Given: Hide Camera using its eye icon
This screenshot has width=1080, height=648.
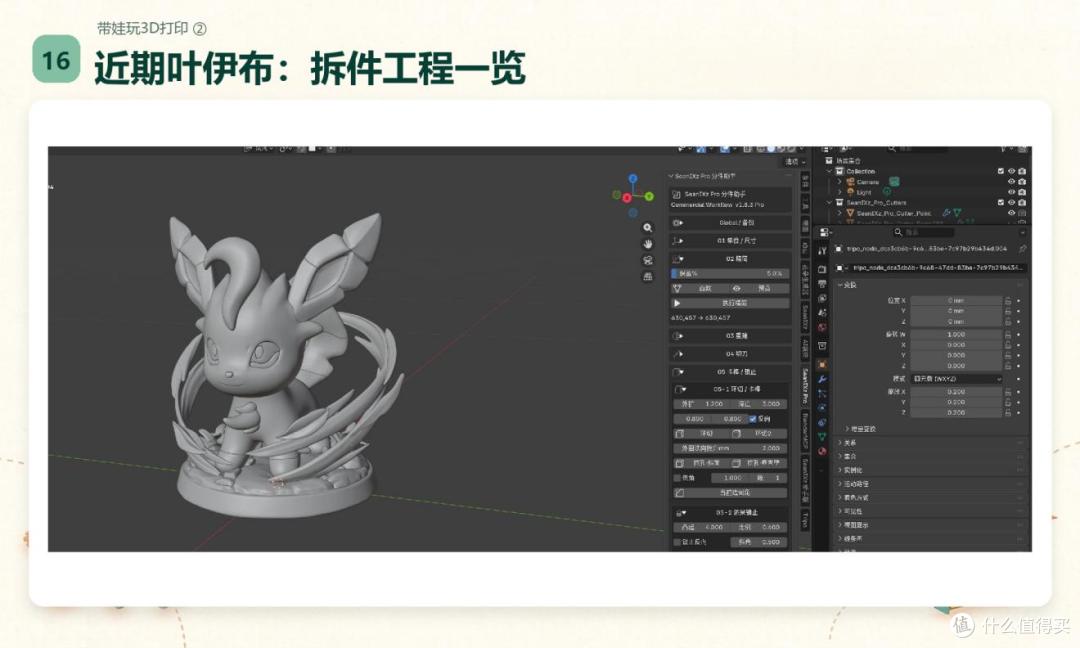Looking at the screenshot, I should click(1011, 182).
